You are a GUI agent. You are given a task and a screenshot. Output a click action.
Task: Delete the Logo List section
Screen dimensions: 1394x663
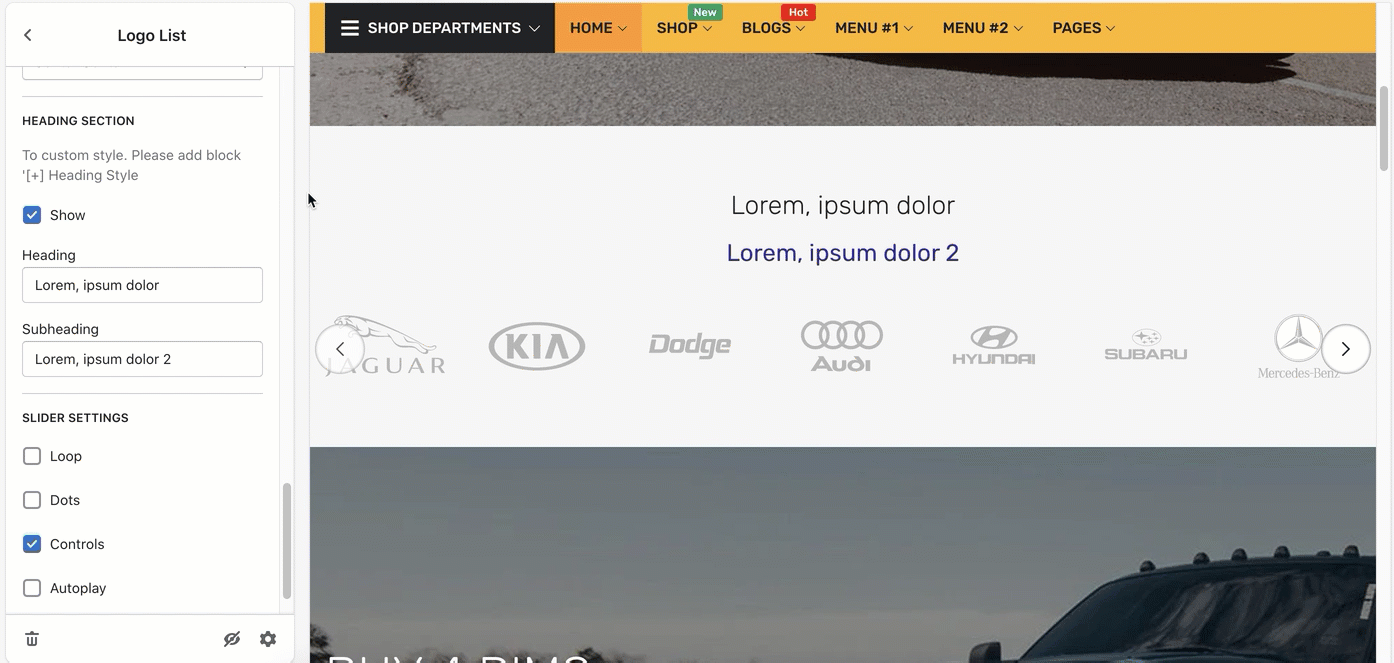click(32, 639)
